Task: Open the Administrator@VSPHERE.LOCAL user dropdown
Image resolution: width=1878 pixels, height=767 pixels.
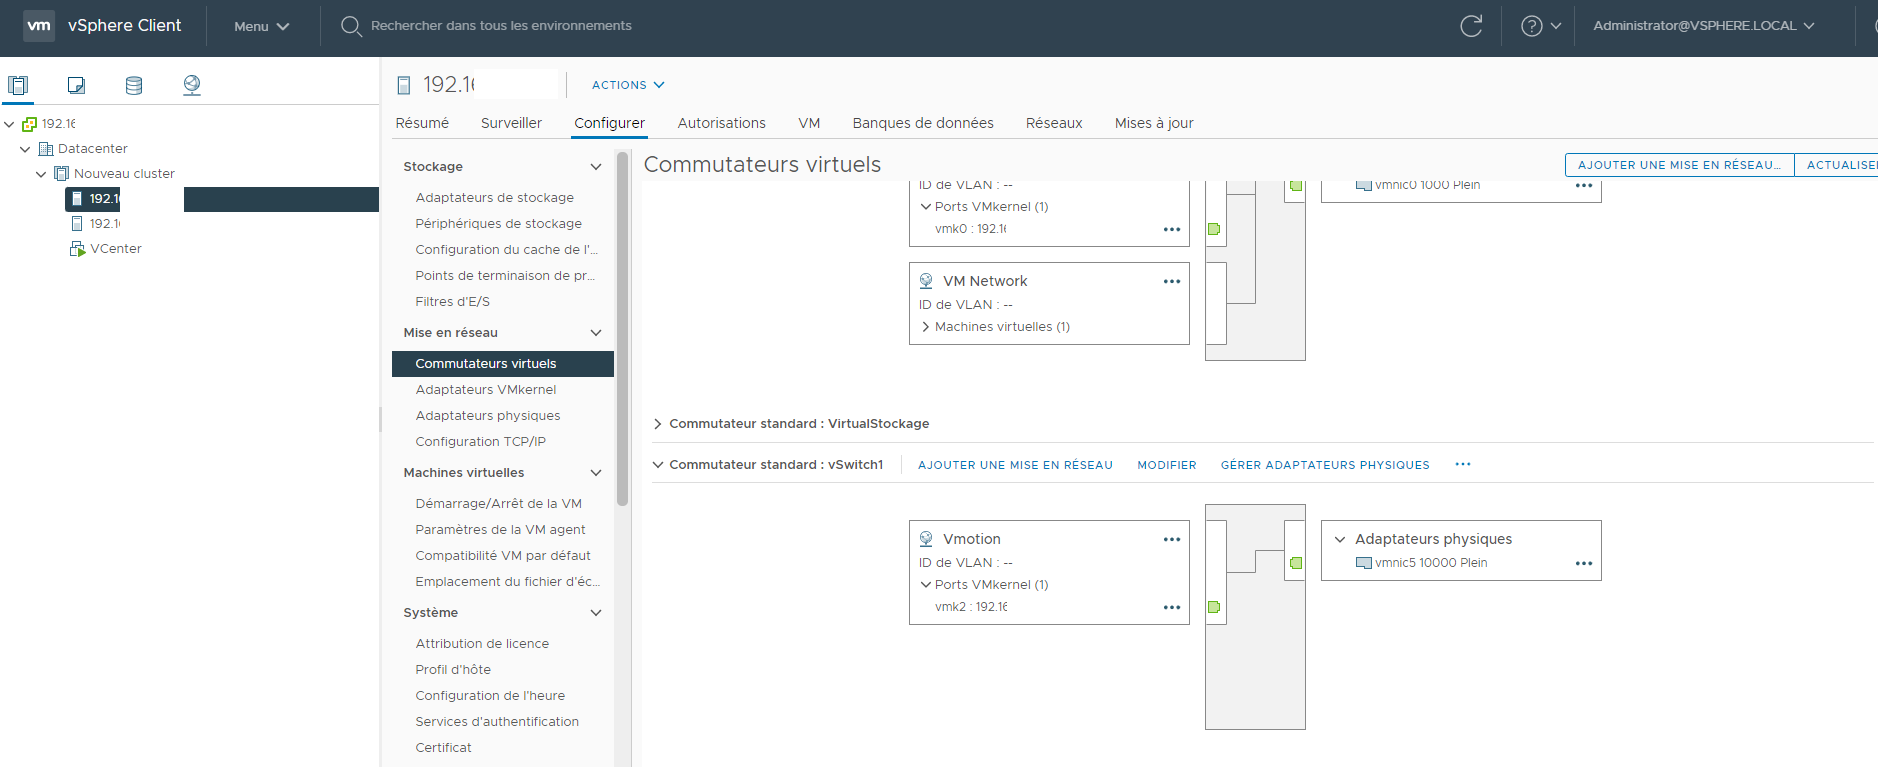Action: (1703, 26)
